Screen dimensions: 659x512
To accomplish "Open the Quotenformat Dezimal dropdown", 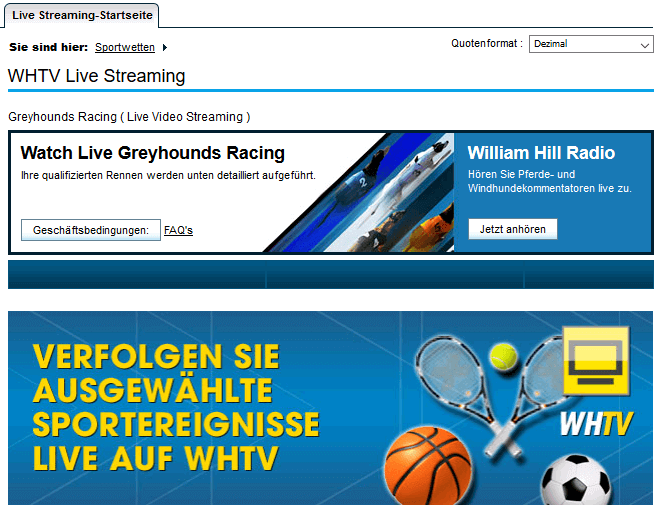I will [591, 44].
